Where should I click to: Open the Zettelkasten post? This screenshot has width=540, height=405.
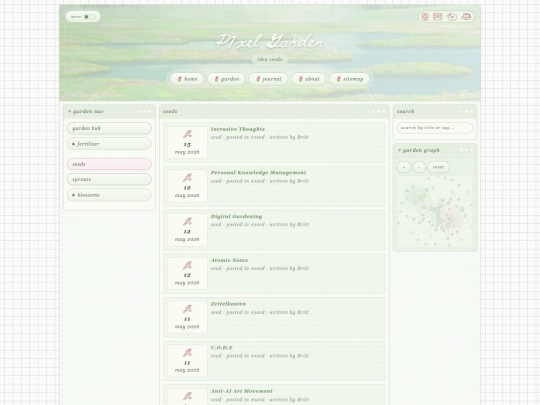[x=228, y=304]
